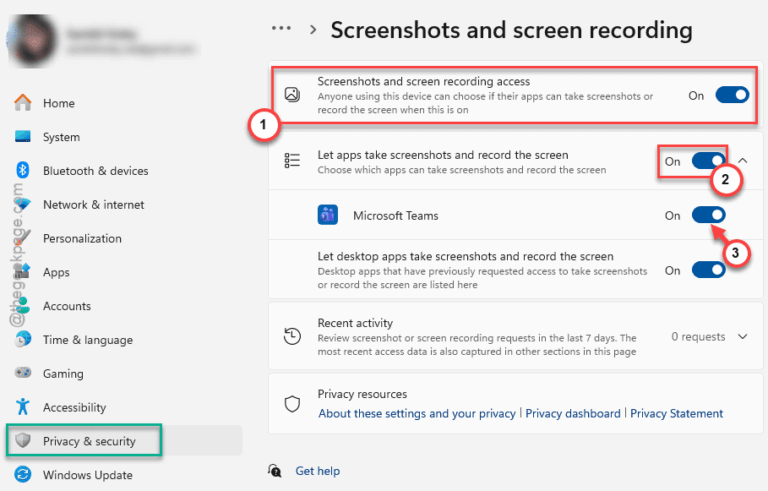Click the System monitor icon
768x491 pixels.
[23, 136]
